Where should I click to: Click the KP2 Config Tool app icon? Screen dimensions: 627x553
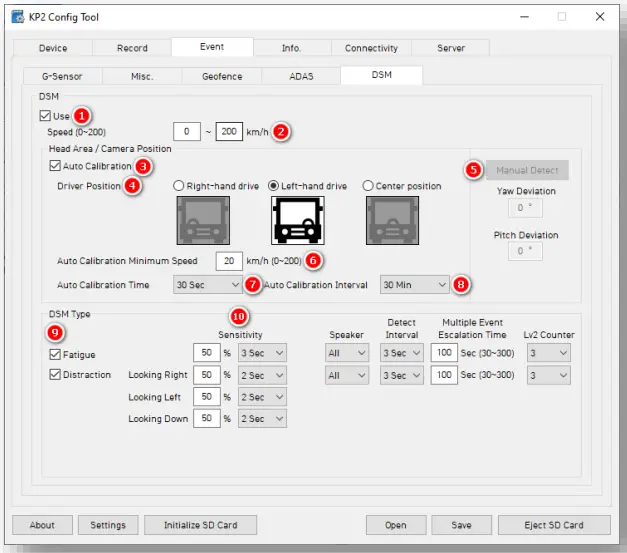[18, 17]
